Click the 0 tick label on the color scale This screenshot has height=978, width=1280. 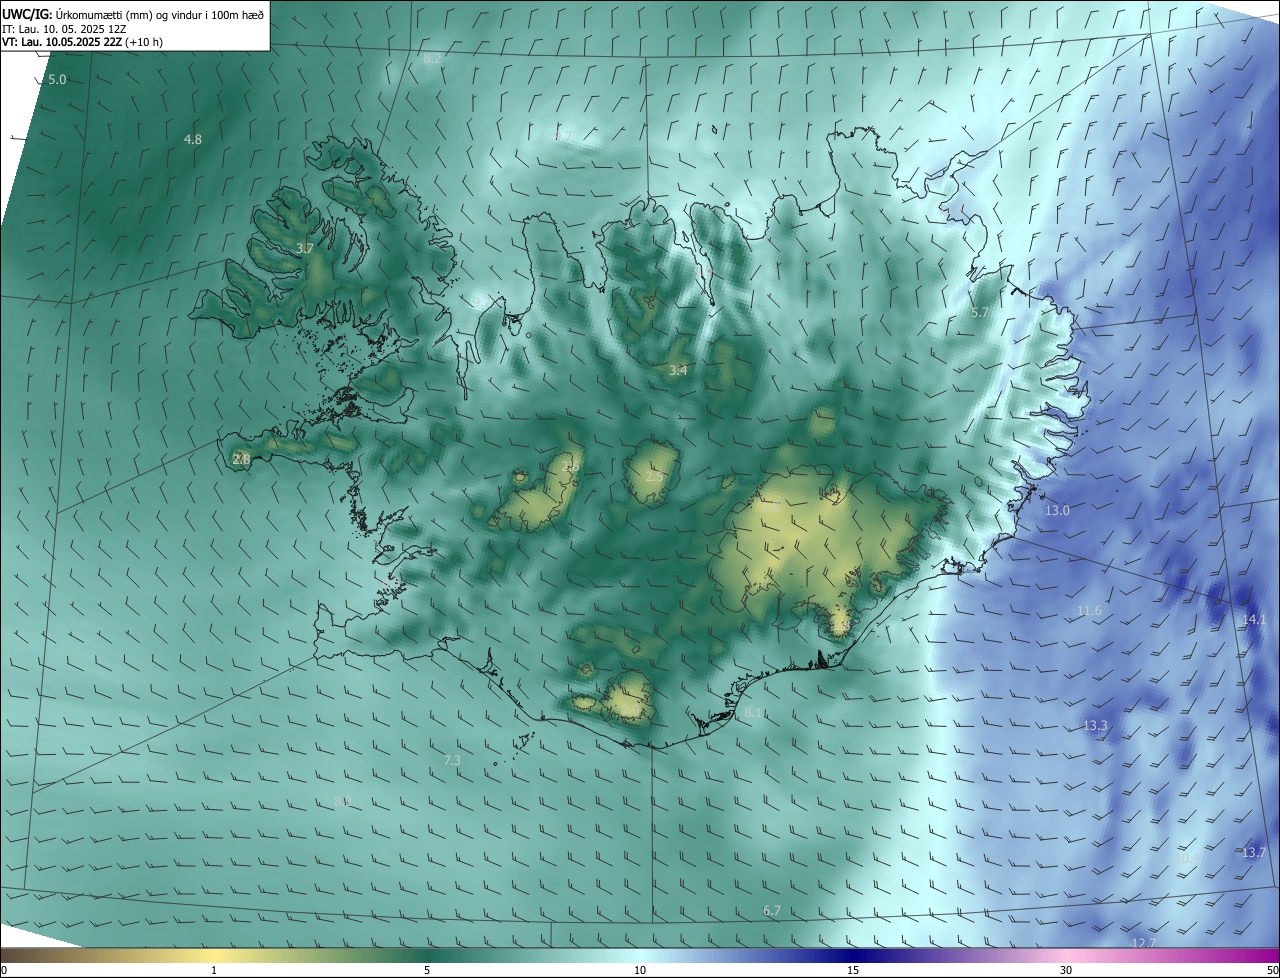click(x=4, y=970)
